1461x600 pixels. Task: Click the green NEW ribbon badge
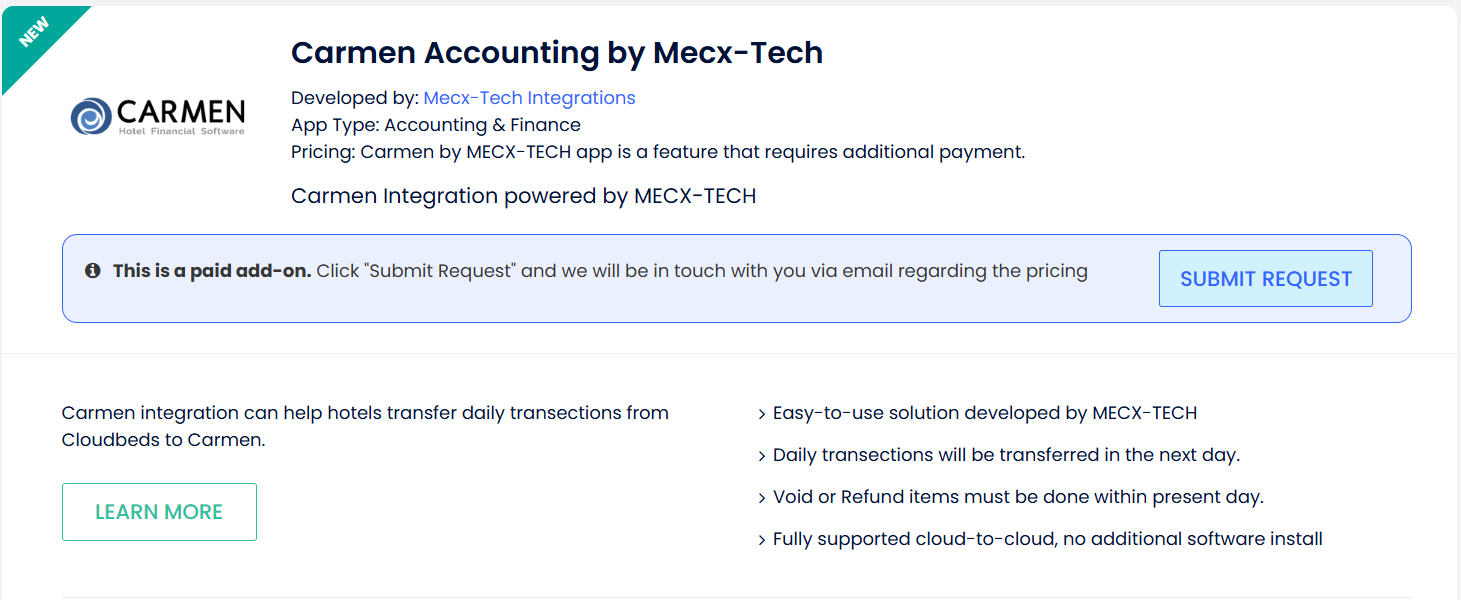pos(36,32)
